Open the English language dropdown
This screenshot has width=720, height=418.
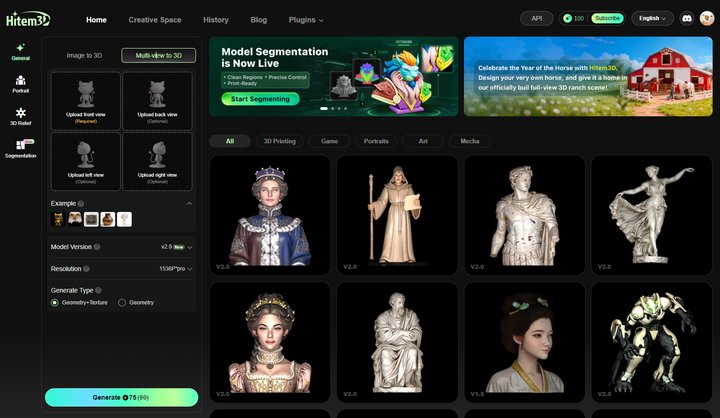tap(652, 18)
